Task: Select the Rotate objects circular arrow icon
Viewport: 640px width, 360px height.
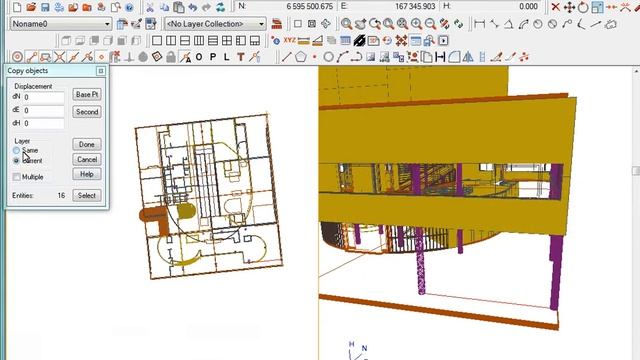Action: [x=583, y=7]
